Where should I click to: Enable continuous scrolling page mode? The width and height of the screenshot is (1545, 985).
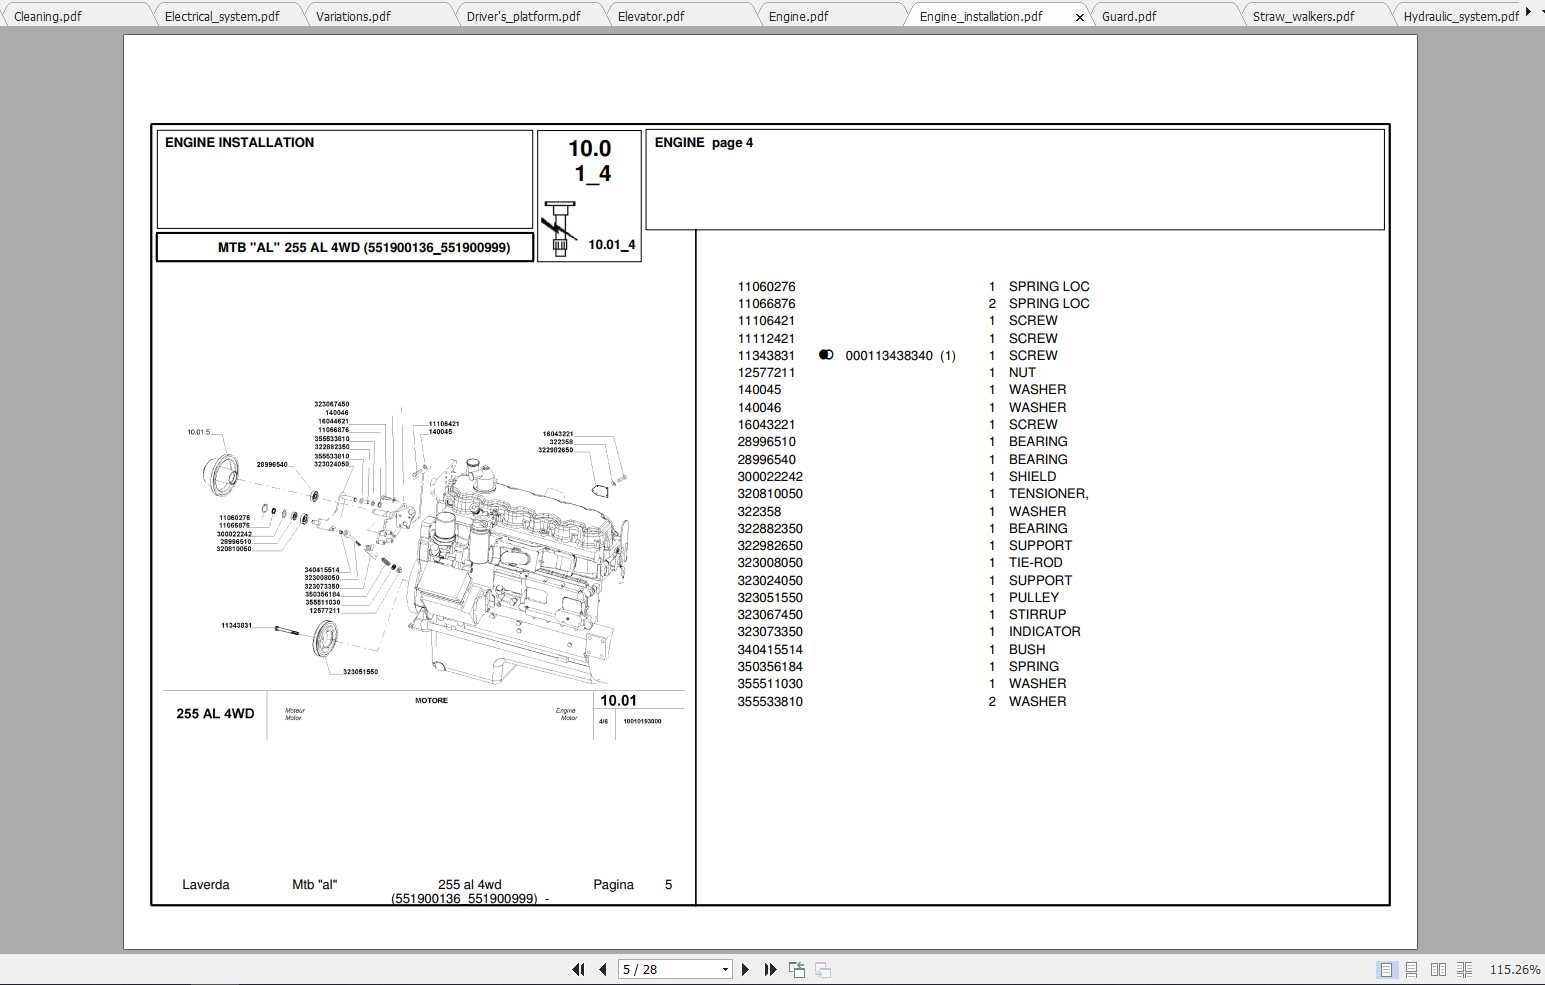pyautogui.click(x=1411, y=969)
